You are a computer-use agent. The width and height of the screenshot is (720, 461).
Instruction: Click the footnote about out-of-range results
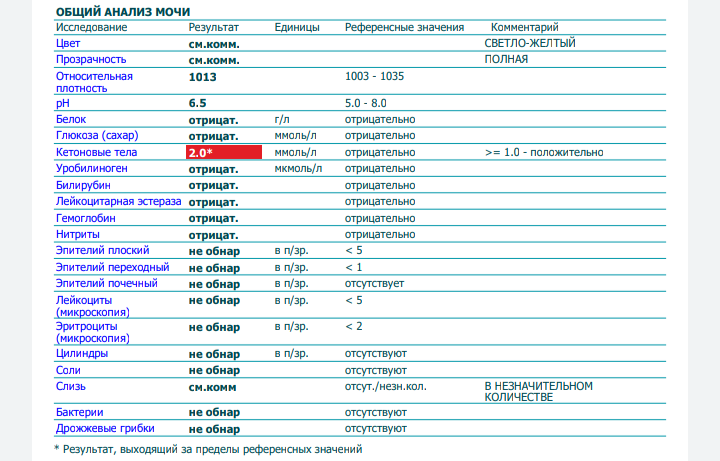[x=207, y=449]
